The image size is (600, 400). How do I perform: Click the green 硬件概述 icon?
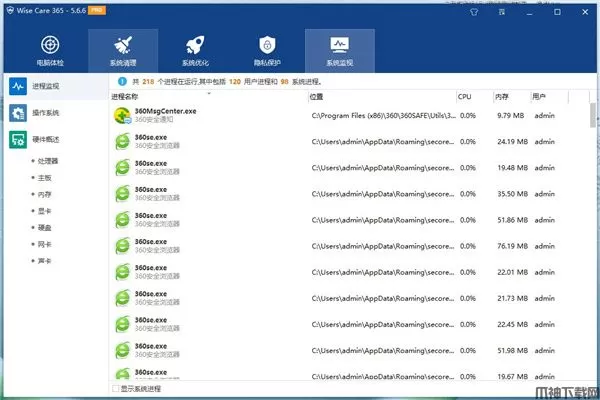pyautogui.click(x=18, y=140)
